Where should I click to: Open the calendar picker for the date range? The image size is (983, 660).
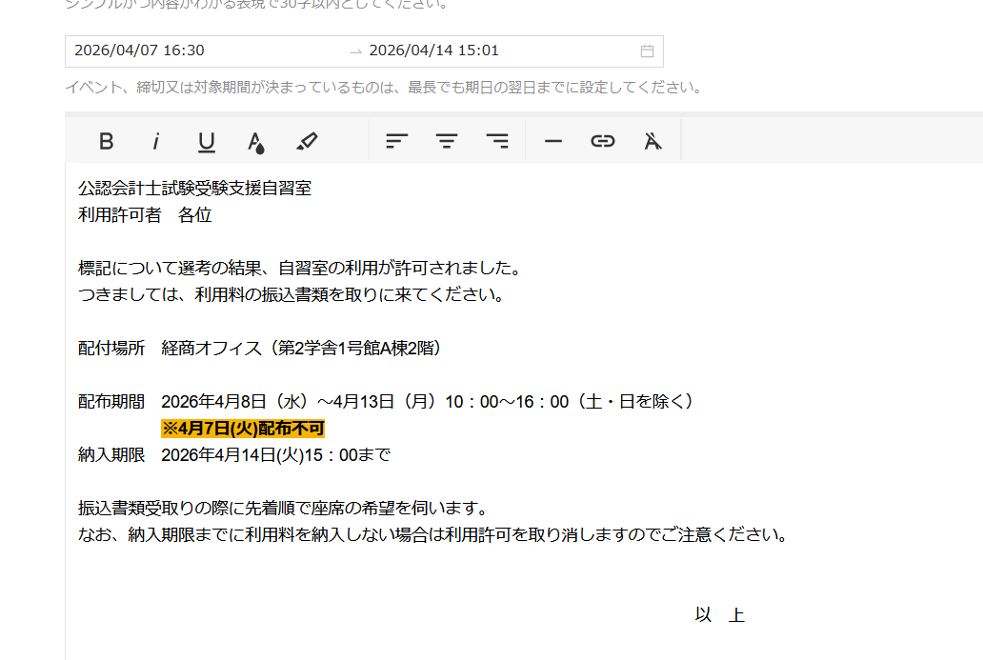coord(647,51)
